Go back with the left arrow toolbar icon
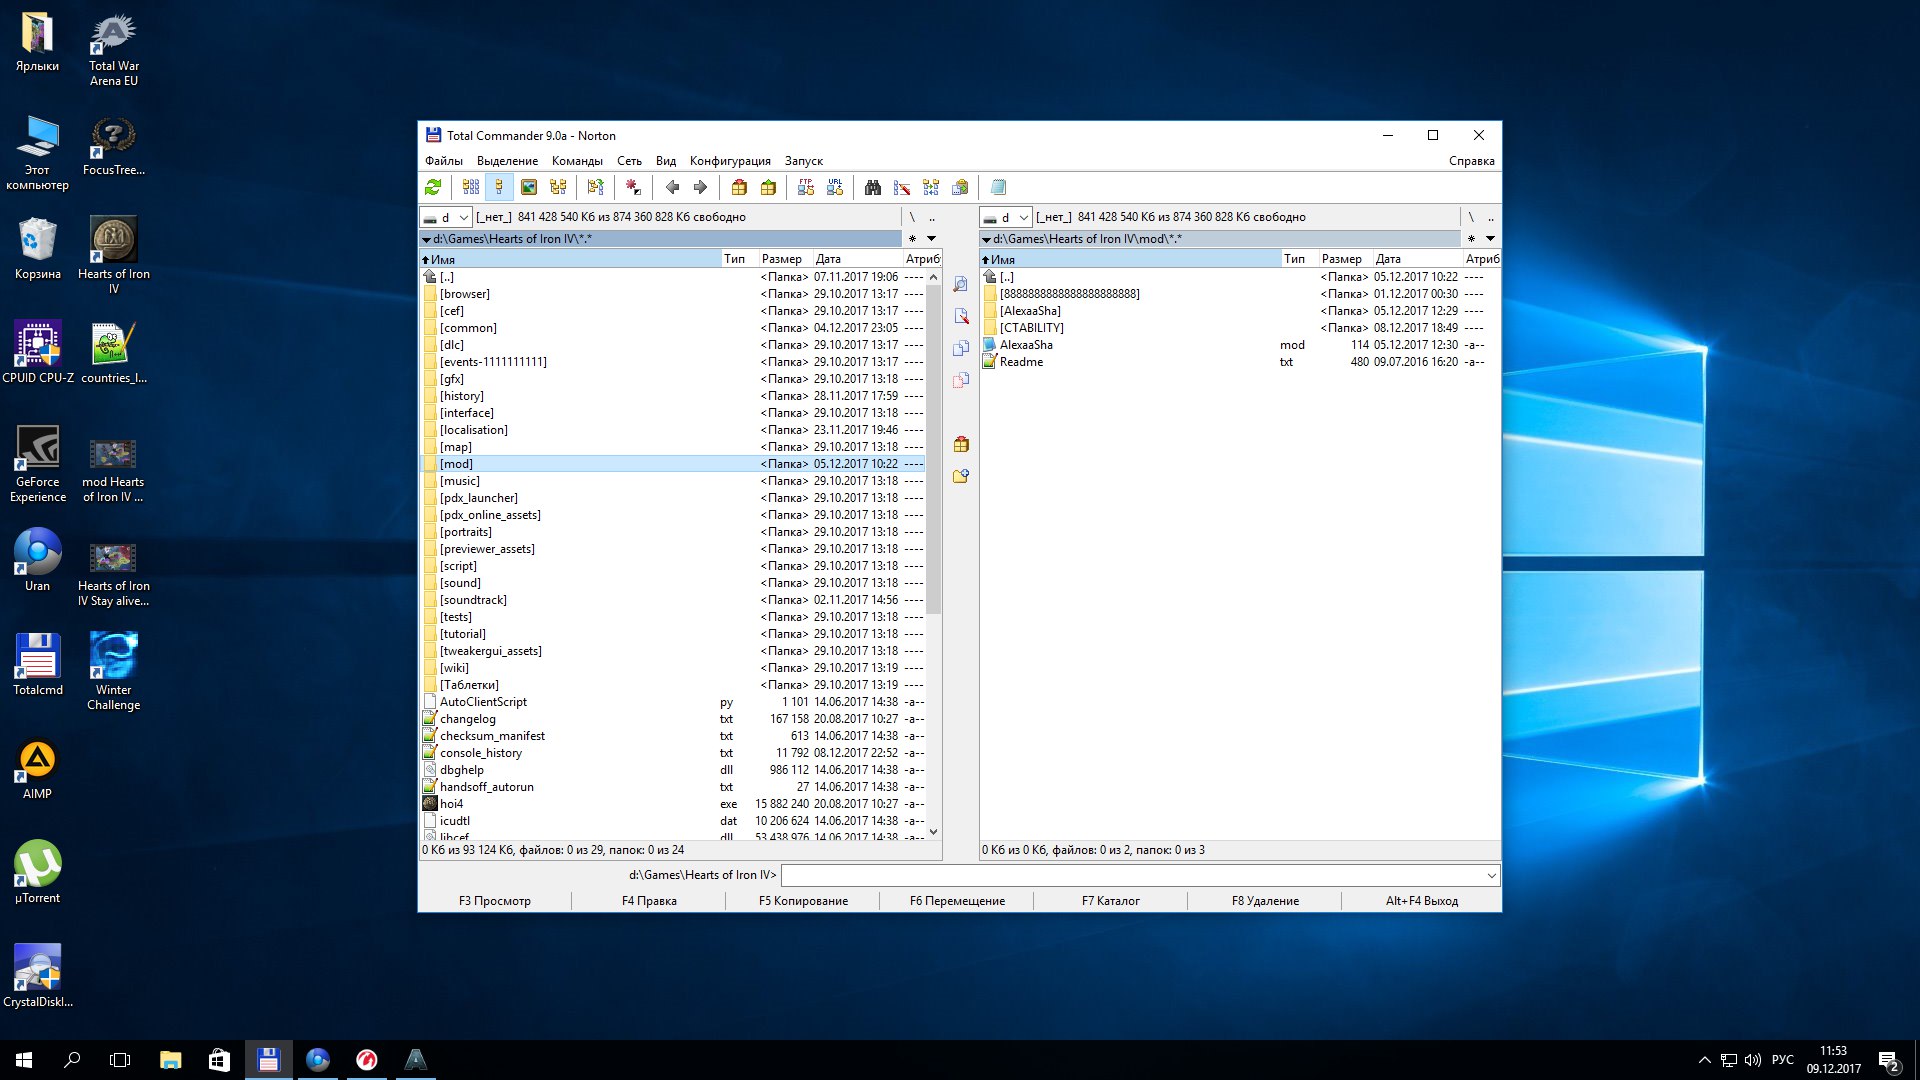The height and width of the screenshot is (1080, 1920). pyautogui.click(x=672, y=187)
